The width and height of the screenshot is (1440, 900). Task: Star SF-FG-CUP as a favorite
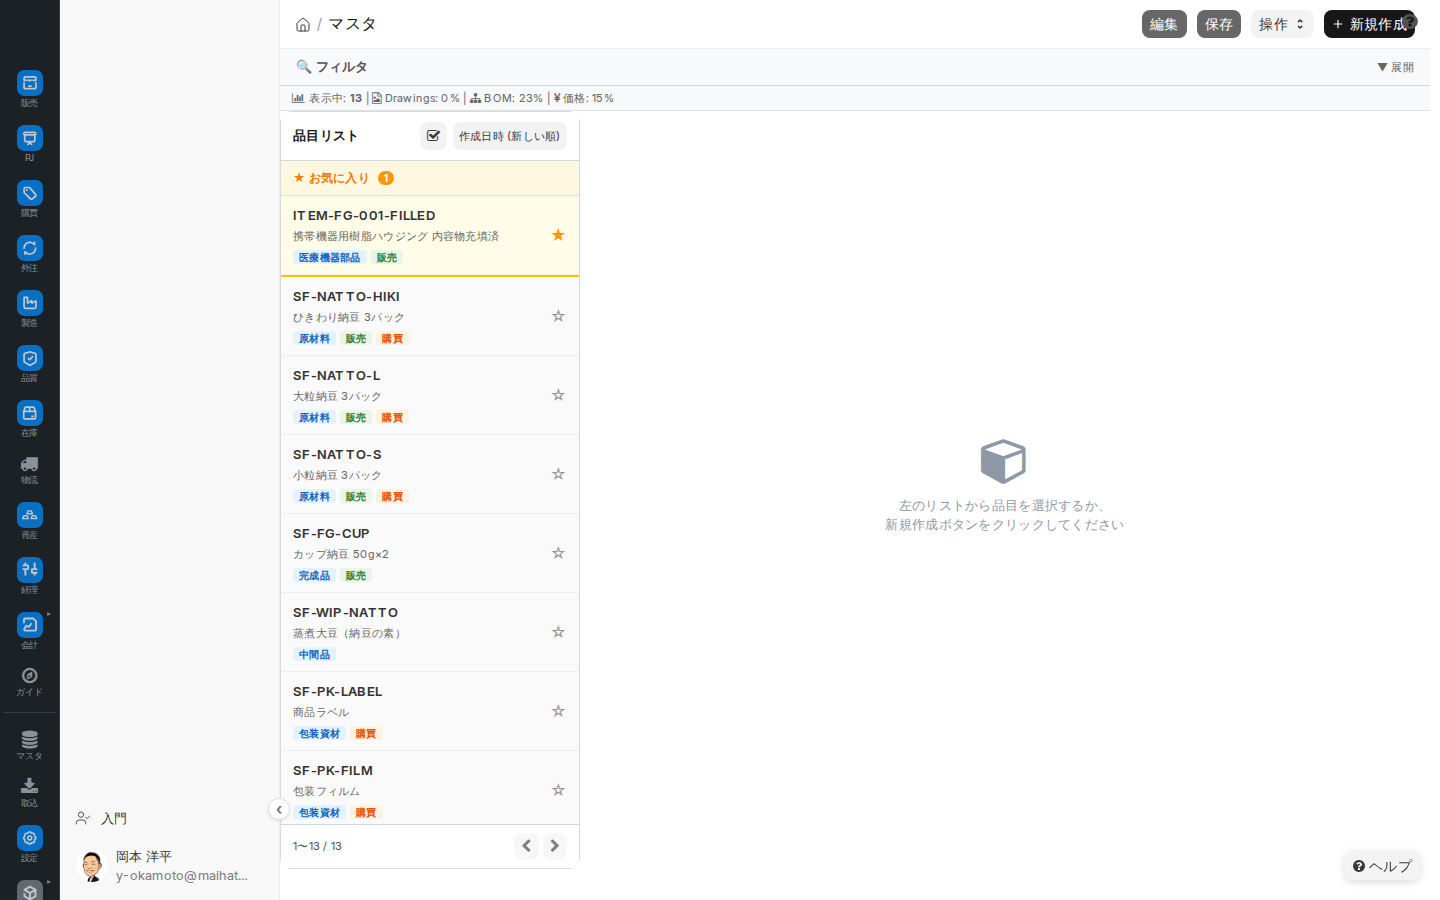pos(558,553)
